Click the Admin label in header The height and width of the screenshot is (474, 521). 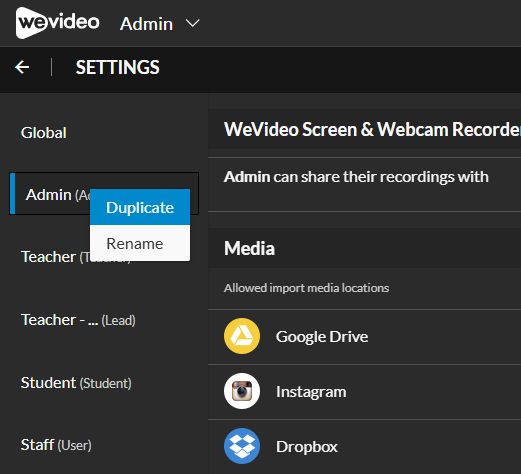coord(146,24)
